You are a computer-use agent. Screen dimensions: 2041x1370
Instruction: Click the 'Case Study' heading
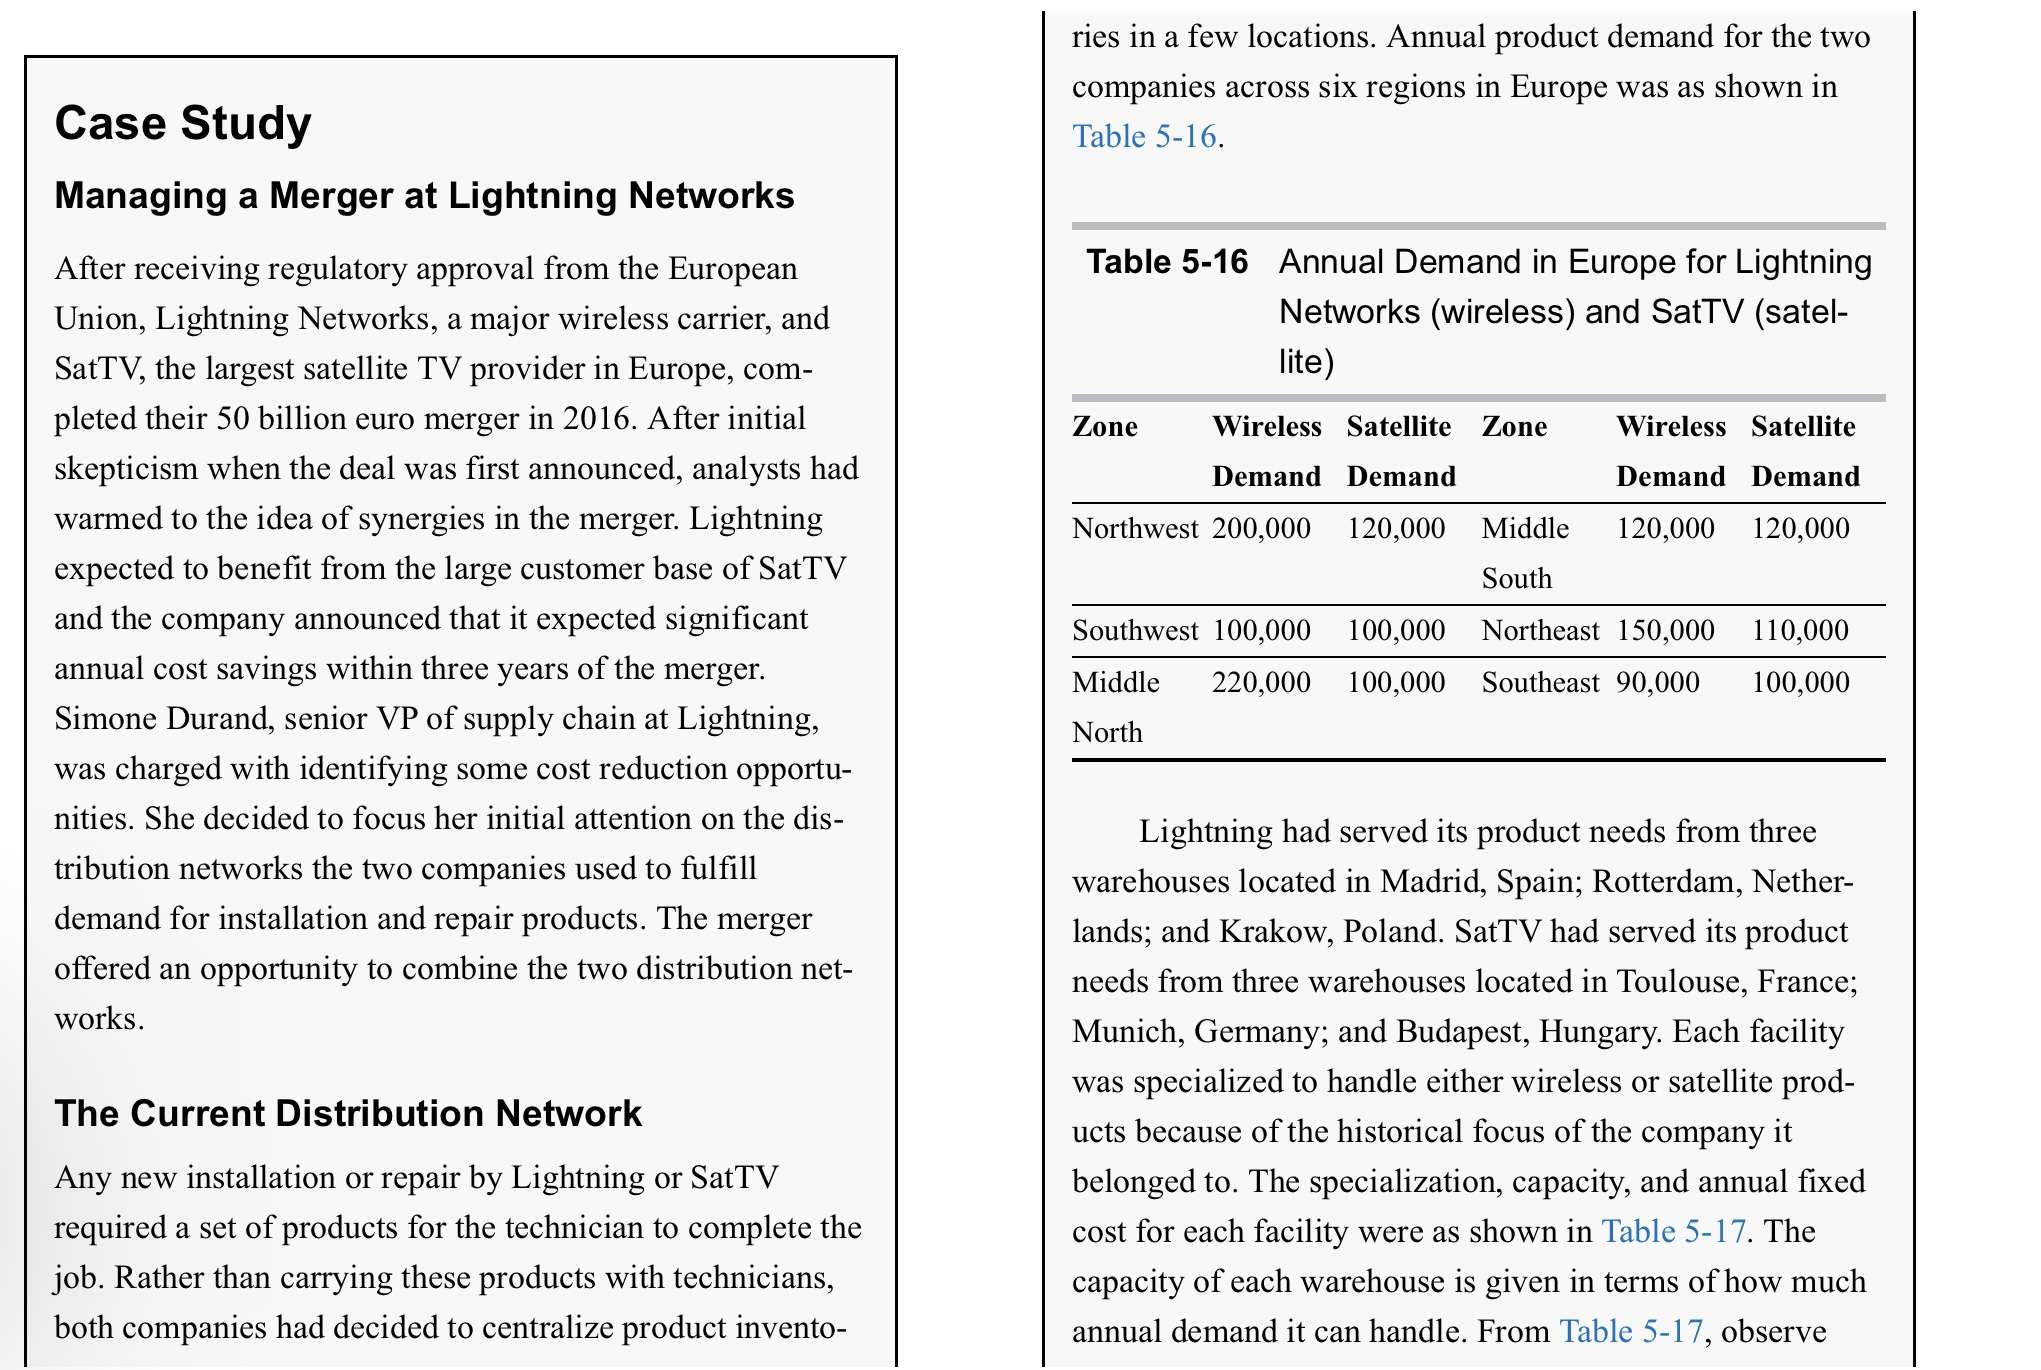[183, 123]
